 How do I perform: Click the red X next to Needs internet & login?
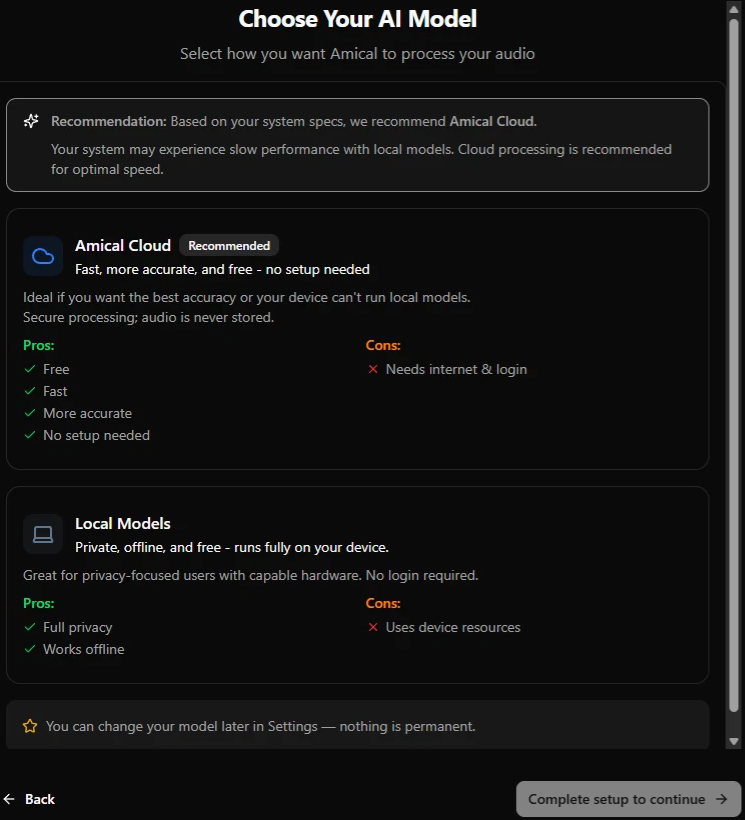pyautogui.click(x=373, y=369)
